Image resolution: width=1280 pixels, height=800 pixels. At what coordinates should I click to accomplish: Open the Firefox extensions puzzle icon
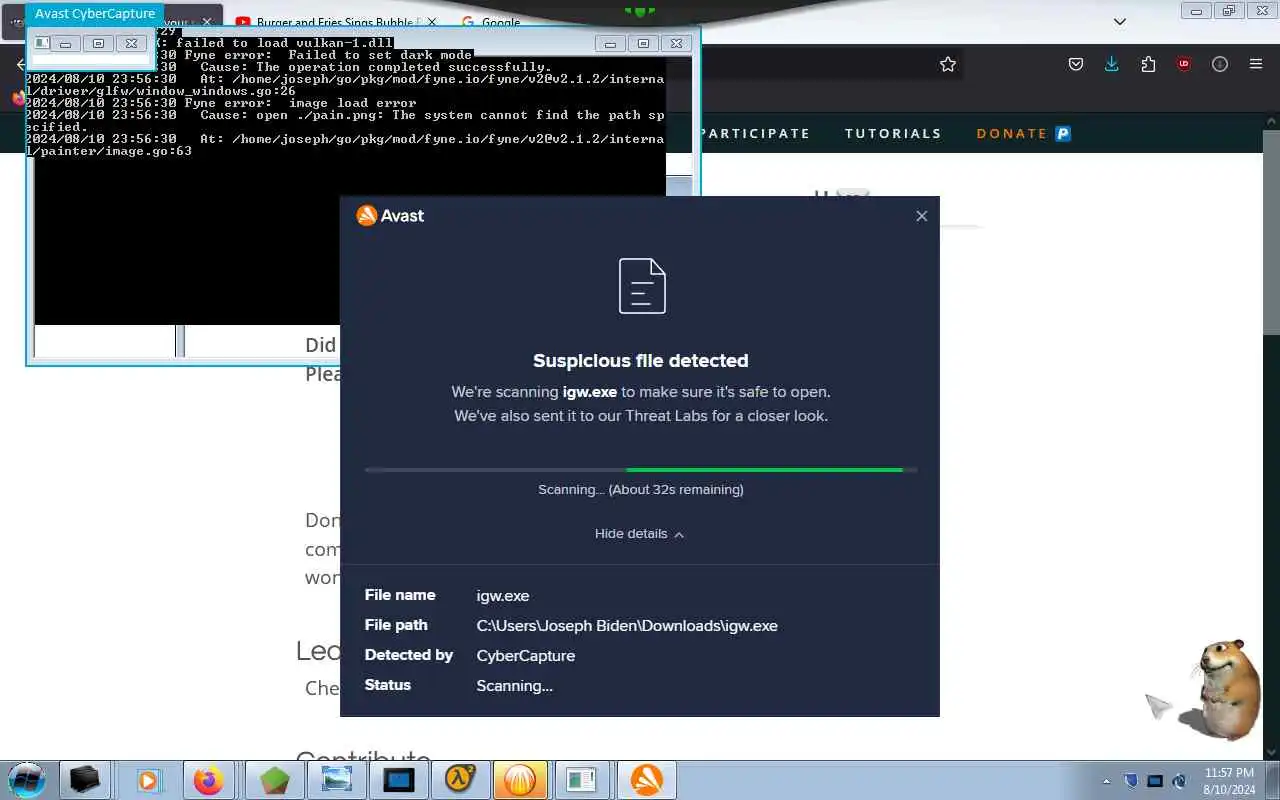[x=1148, y=64]
